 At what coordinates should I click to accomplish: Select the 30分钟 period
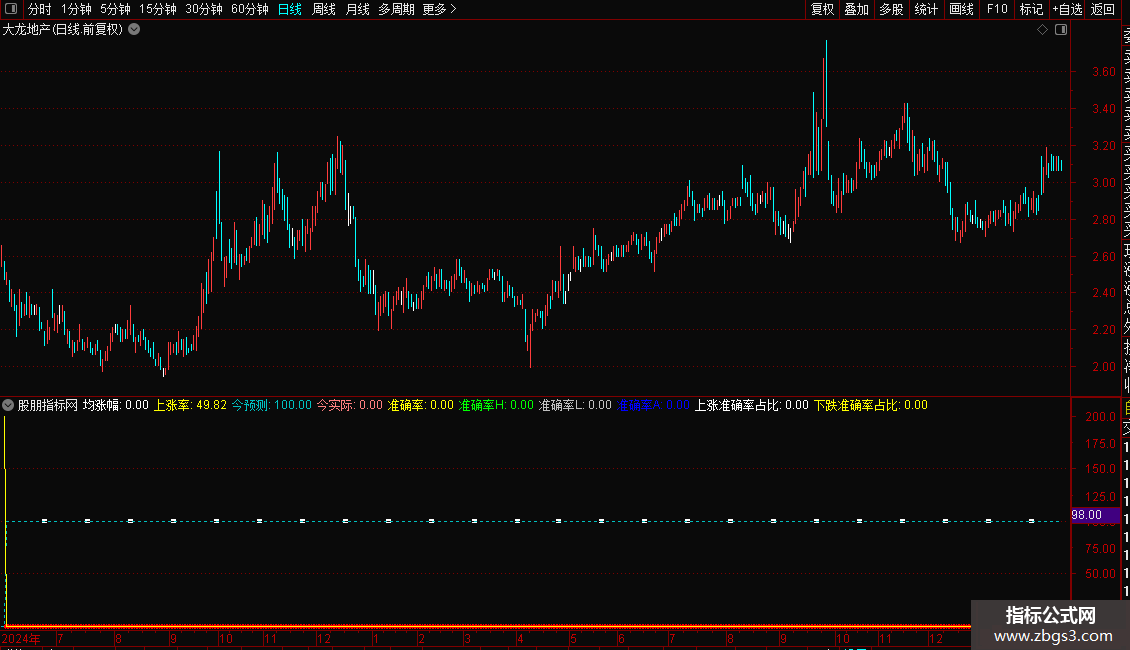[204, 9]
